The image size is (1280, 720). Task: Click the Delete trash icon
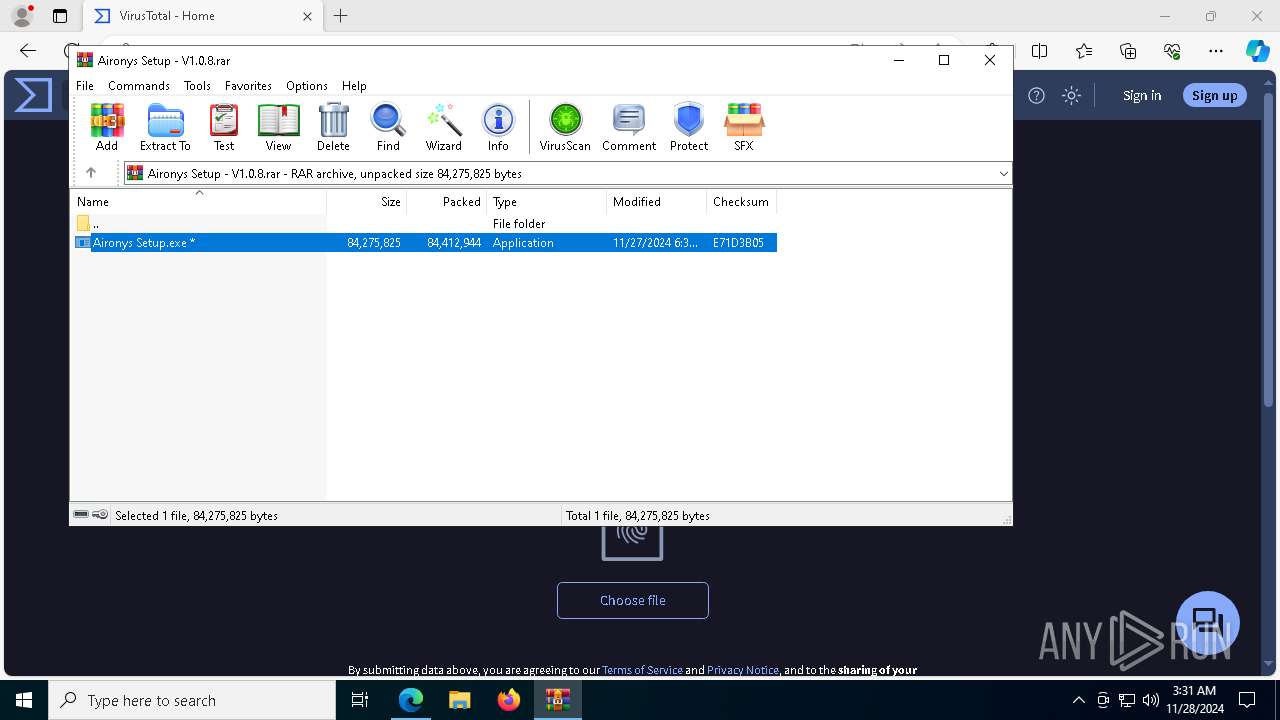click(333, 127)
